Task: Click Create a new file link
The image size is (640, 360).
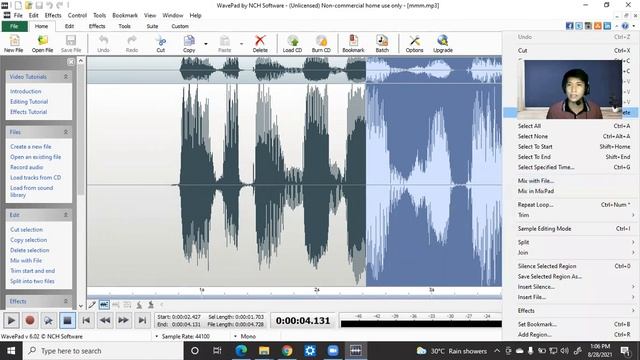Action: tap(31, 147)
